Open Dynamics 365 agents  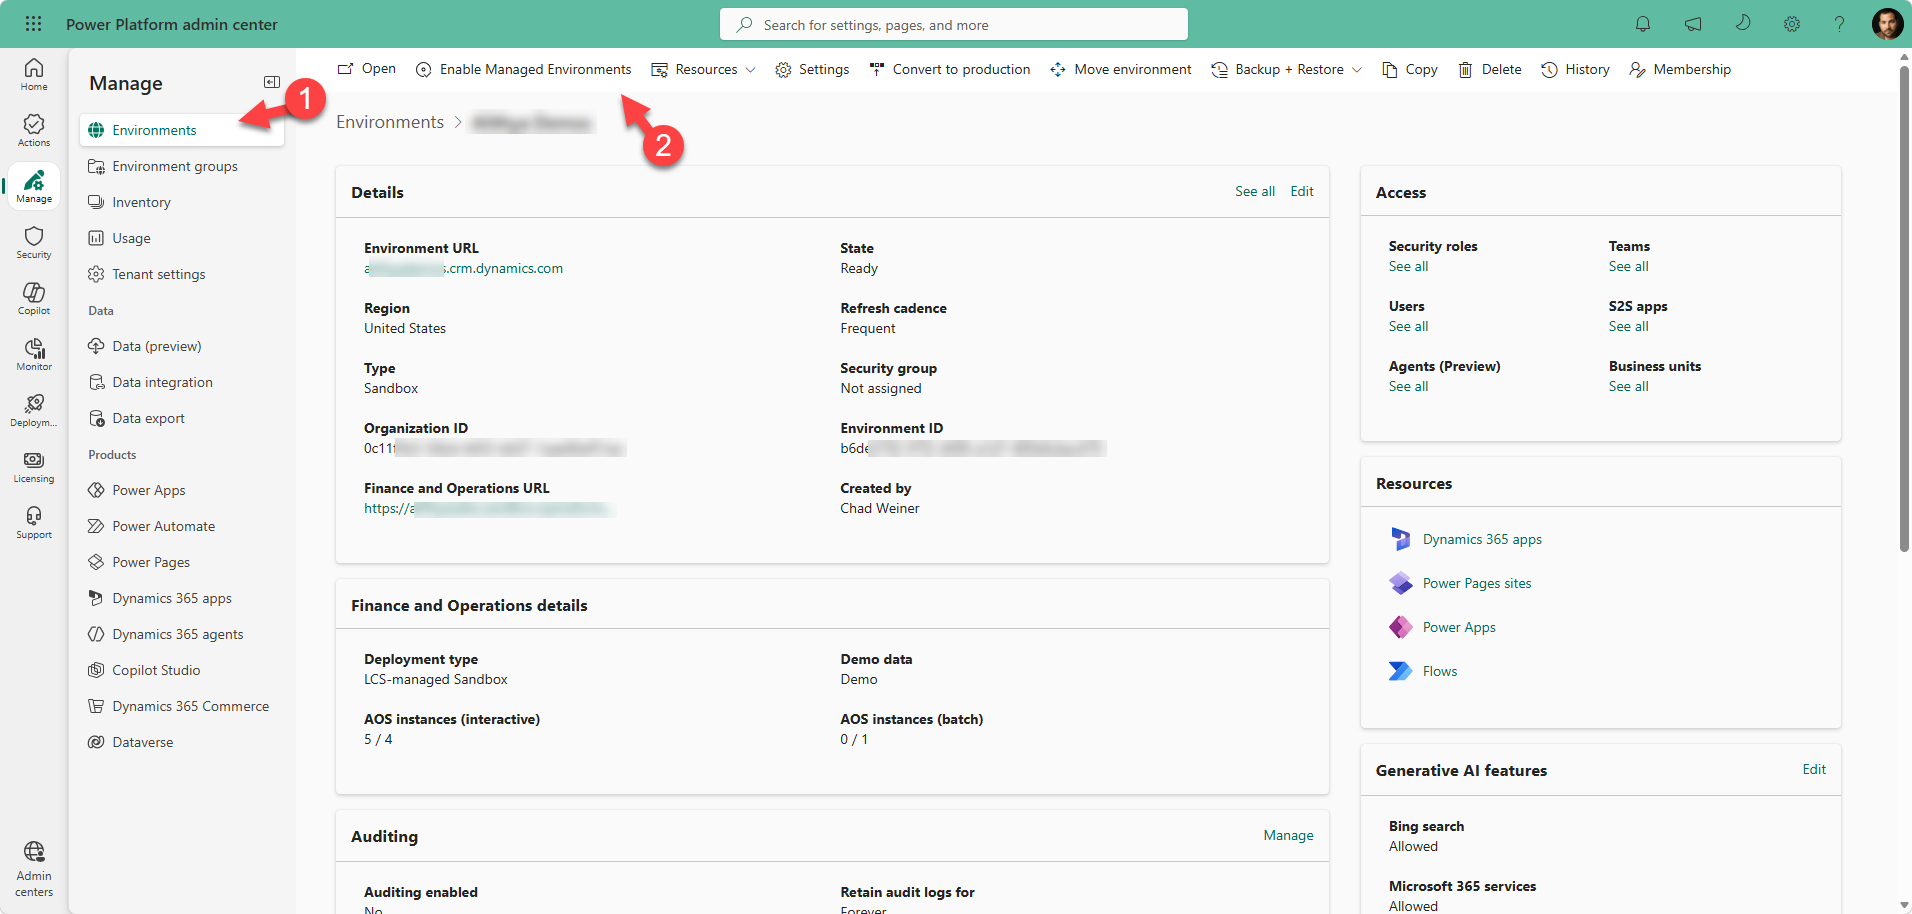pyautogui.click(x=181, y=634)
